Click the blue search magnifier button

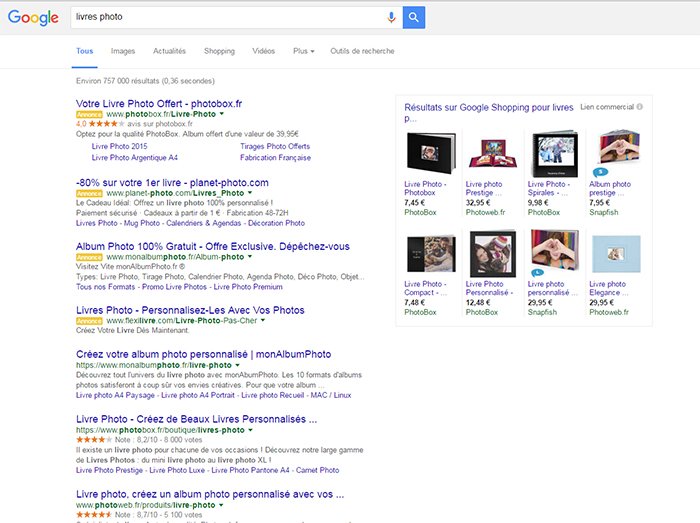coord(414,17)
